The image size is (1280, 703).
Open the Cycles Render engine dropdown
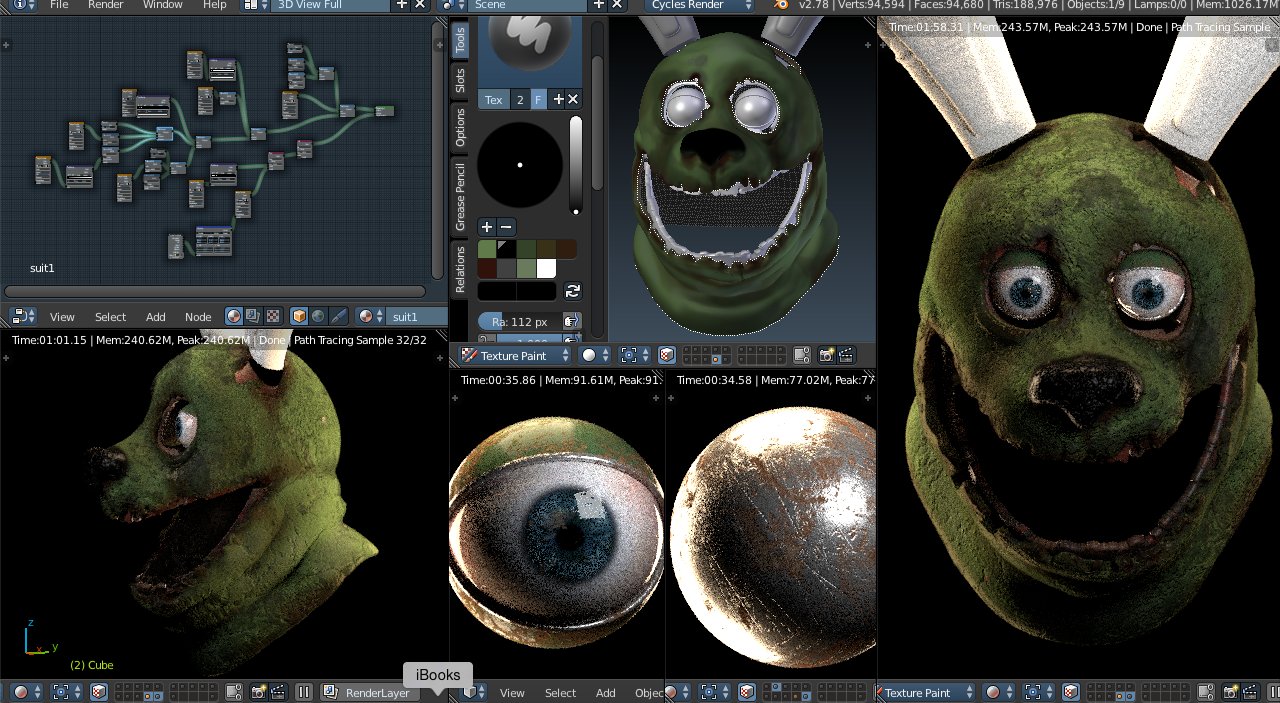(x=700, y=5)
